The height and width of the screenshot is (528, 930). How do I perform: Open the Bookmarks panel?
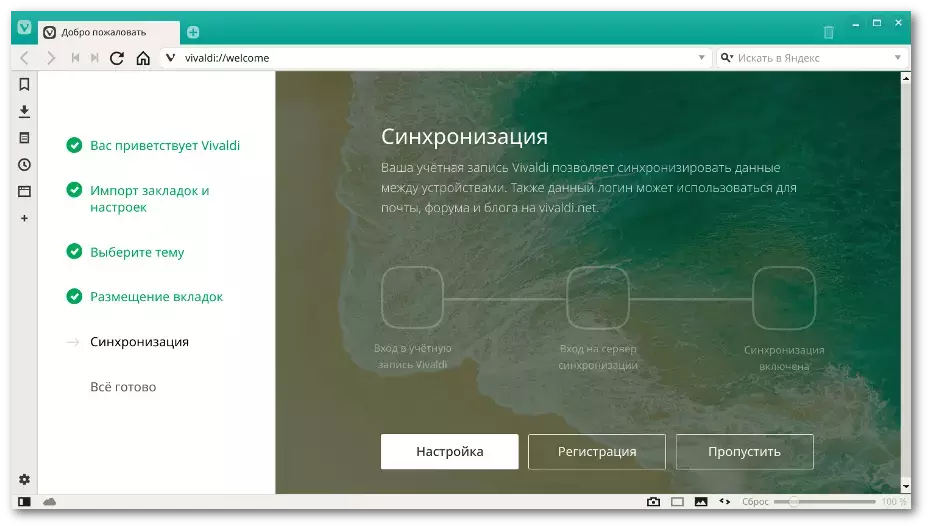pyautogui.click(x=24, y=84)
